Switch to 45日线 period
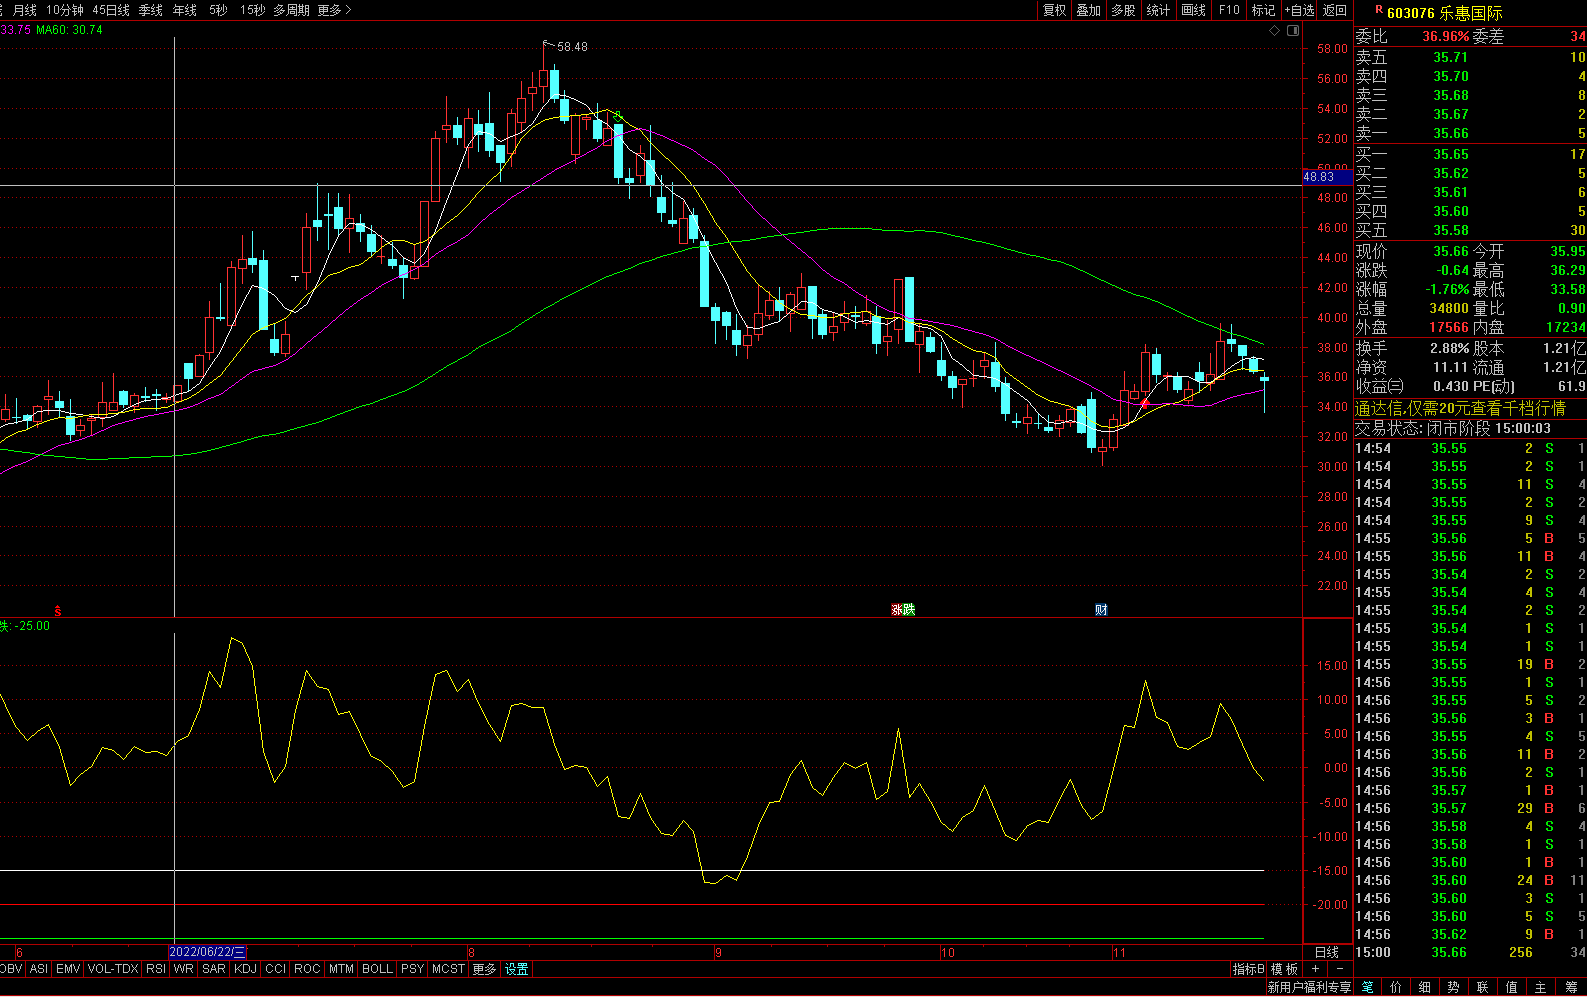This screenshot has height=997, width=1587. [x=111, y=10]
